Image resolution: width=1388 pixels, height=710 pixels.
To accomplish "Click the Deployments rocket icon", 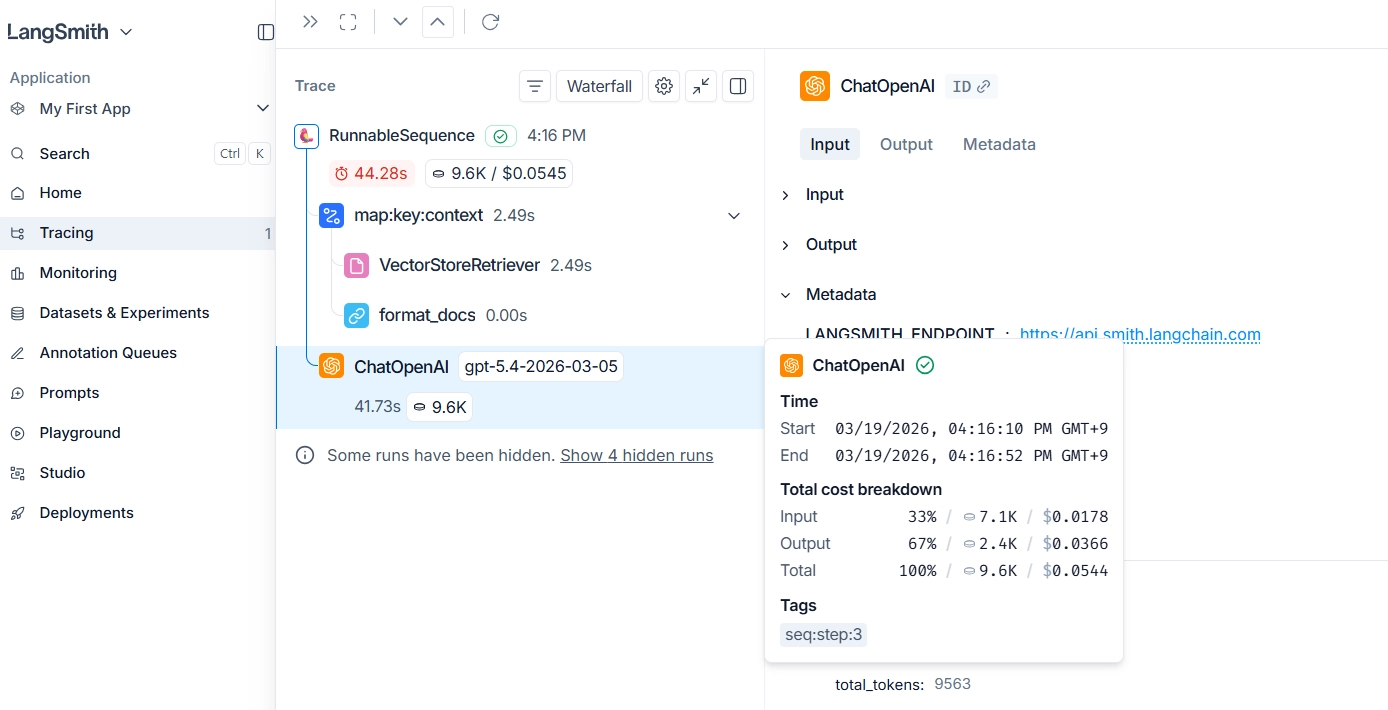I will (17, 513).
